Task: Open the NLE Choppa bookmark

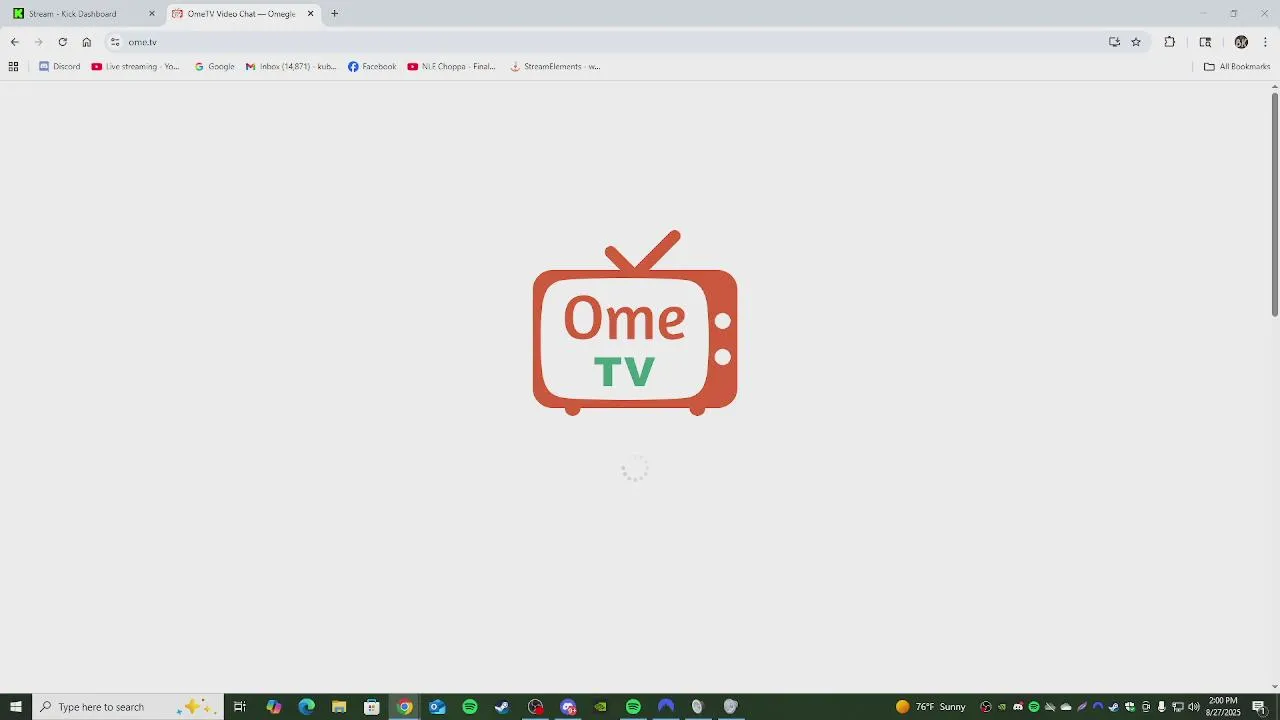Action: click(x=451, y=67)
